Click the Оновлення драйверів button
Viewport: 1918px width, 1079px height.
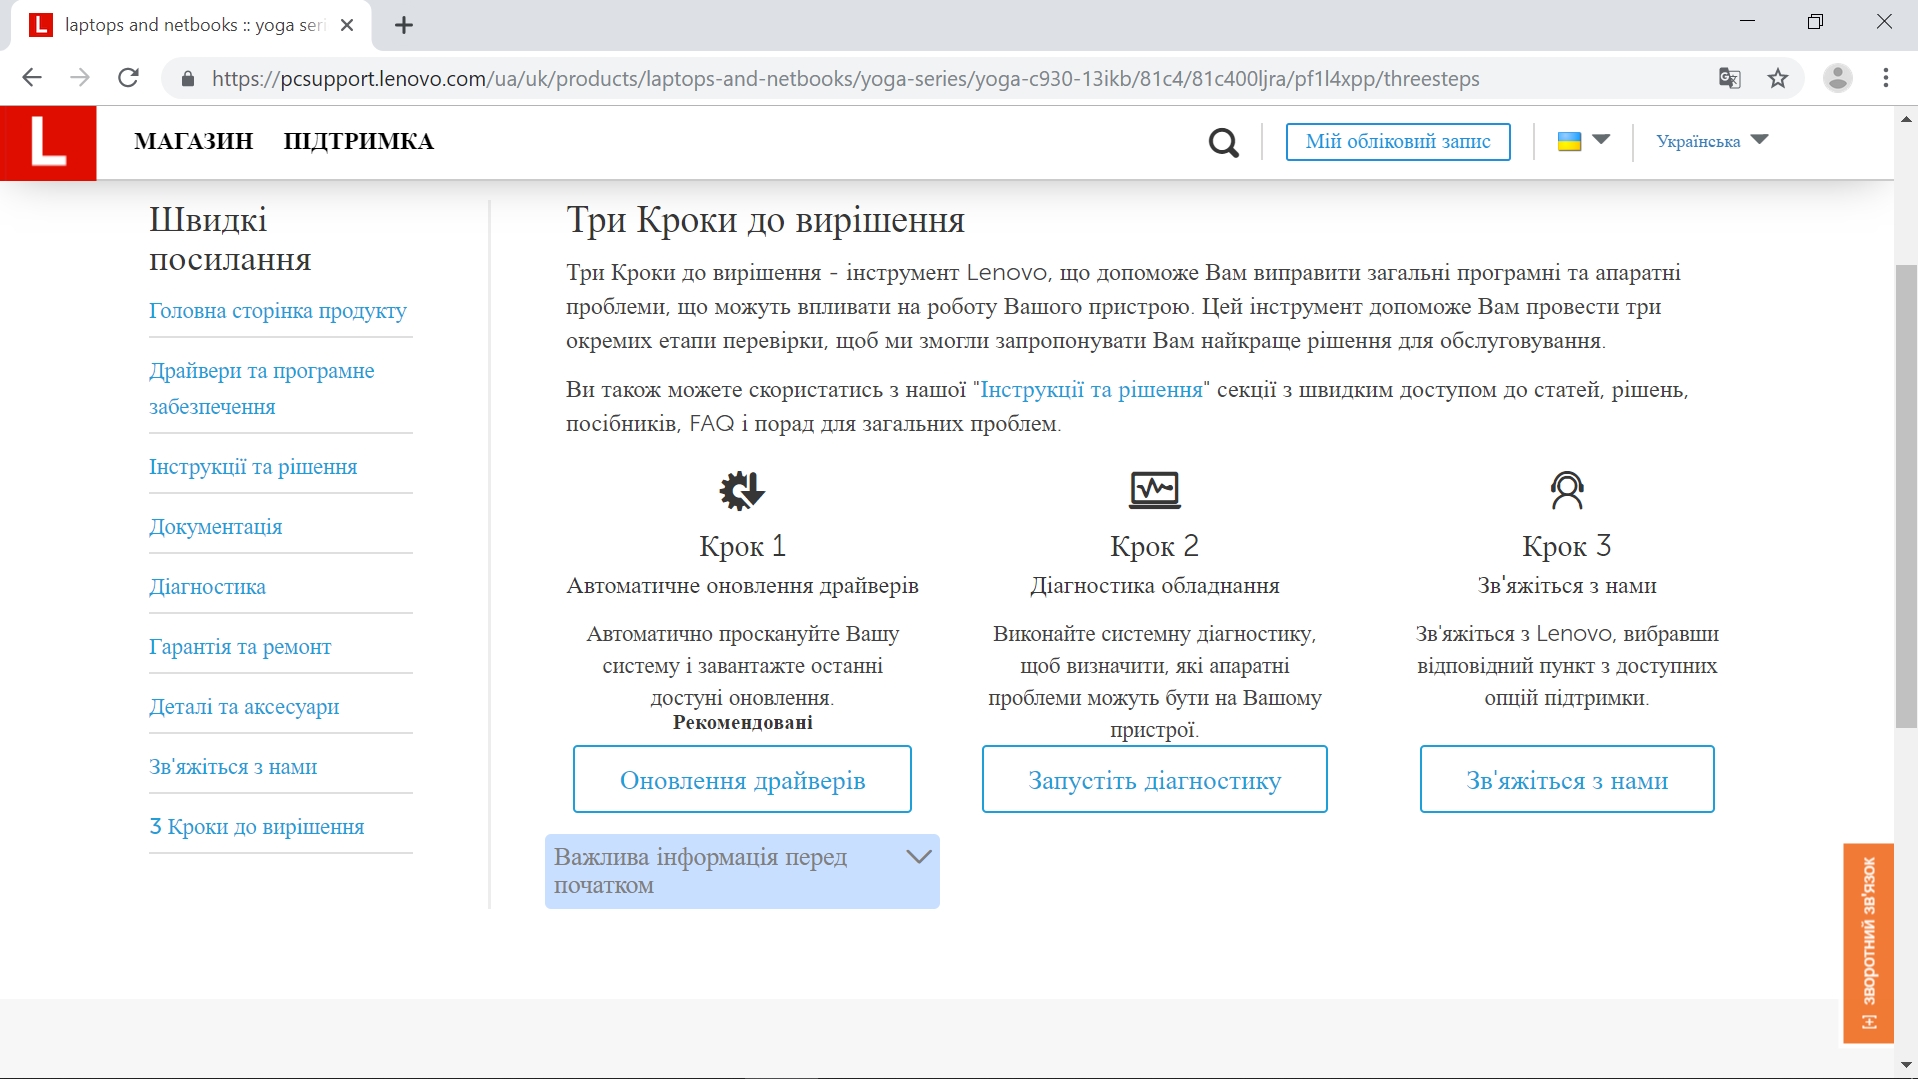pyautogui.click(x=742, y=780)
